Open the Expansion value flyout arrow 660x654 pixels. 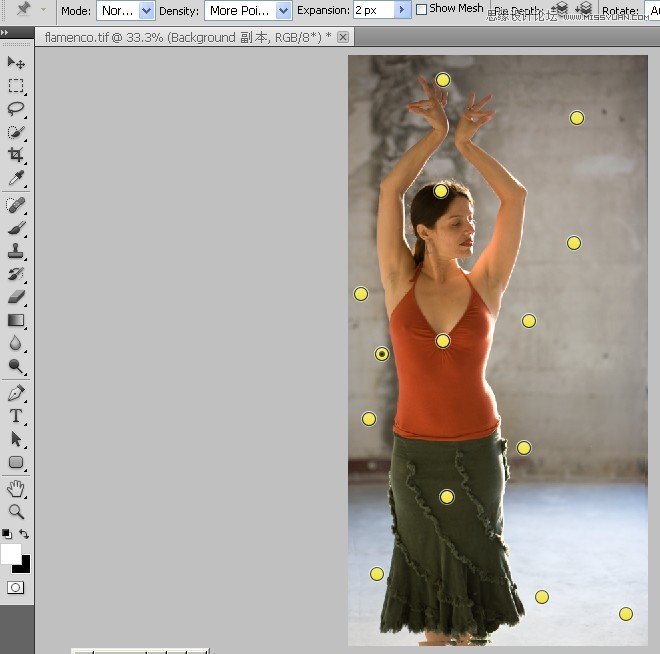pos(402,9)
